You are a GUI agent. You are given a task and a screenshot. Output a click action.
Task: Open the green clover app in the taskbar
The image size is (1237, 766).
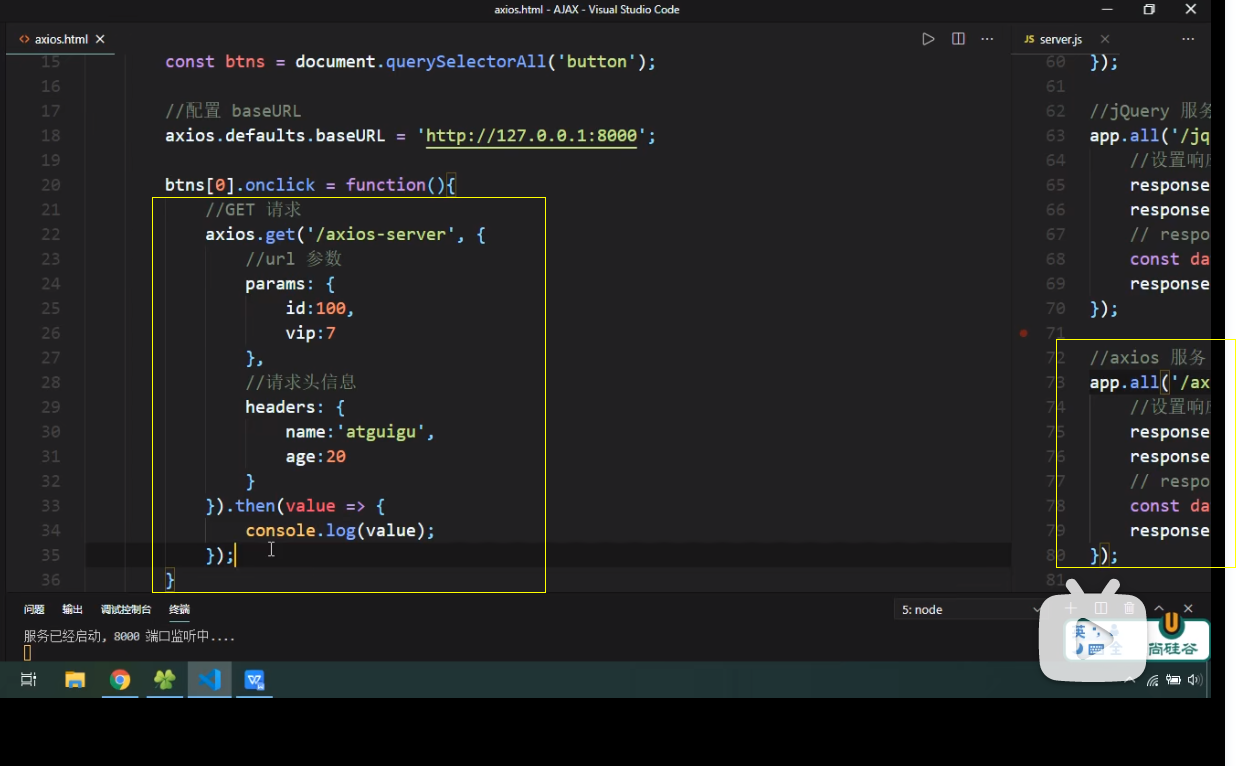165,680
